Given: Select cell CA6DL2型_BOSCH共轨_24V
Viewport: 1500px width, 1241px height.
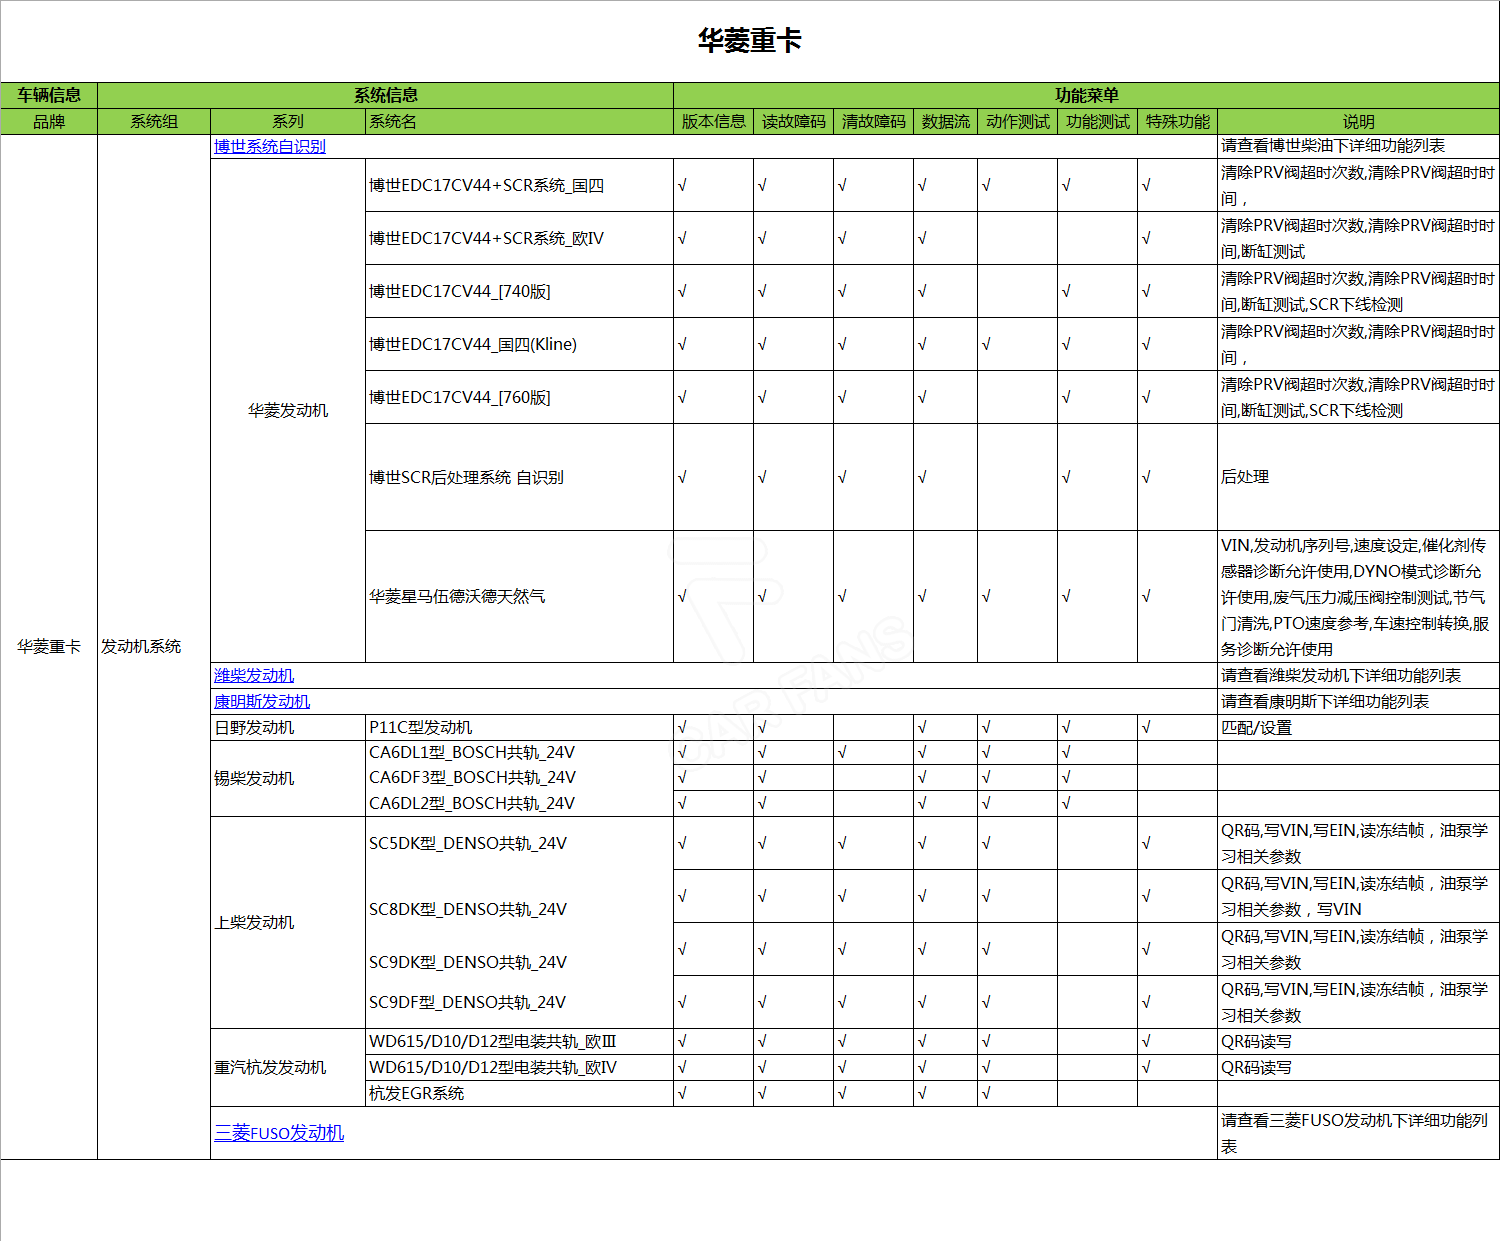Looking at the screenshot, I should 519,803.
